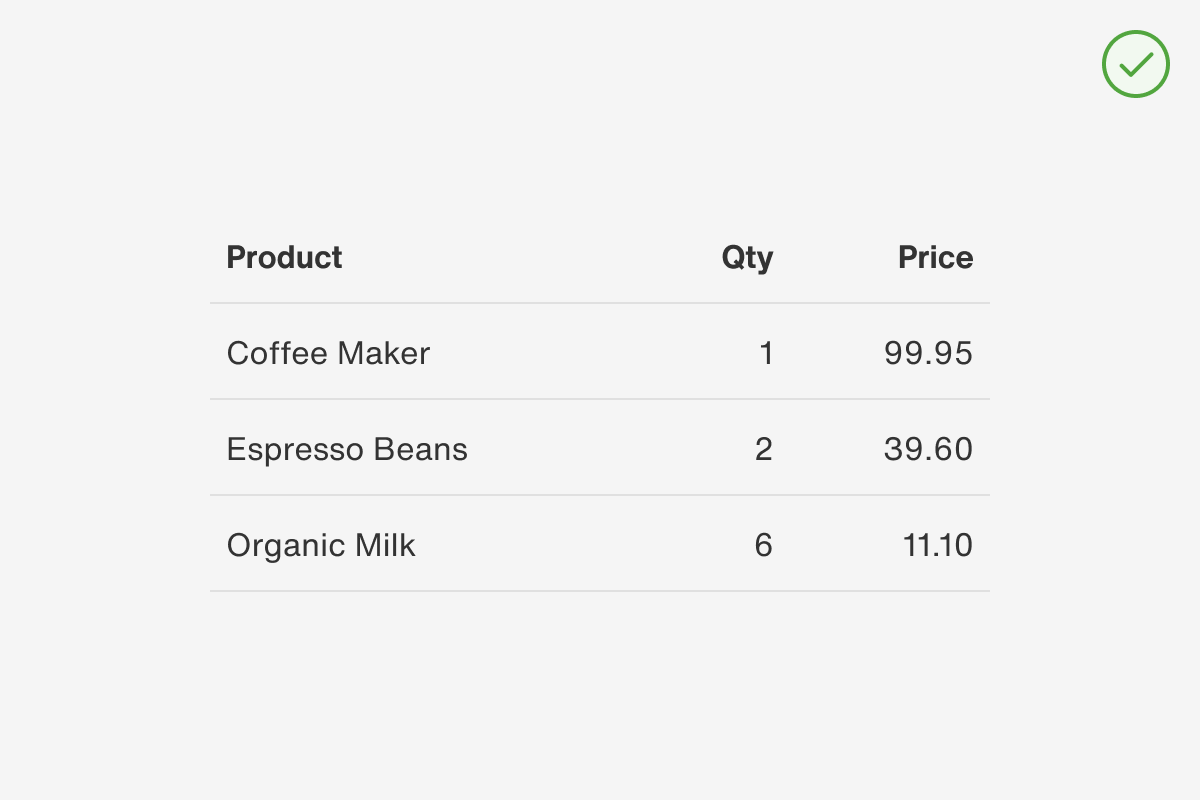Click the Qty column header
1200x800 pixels.
(747, 257)
